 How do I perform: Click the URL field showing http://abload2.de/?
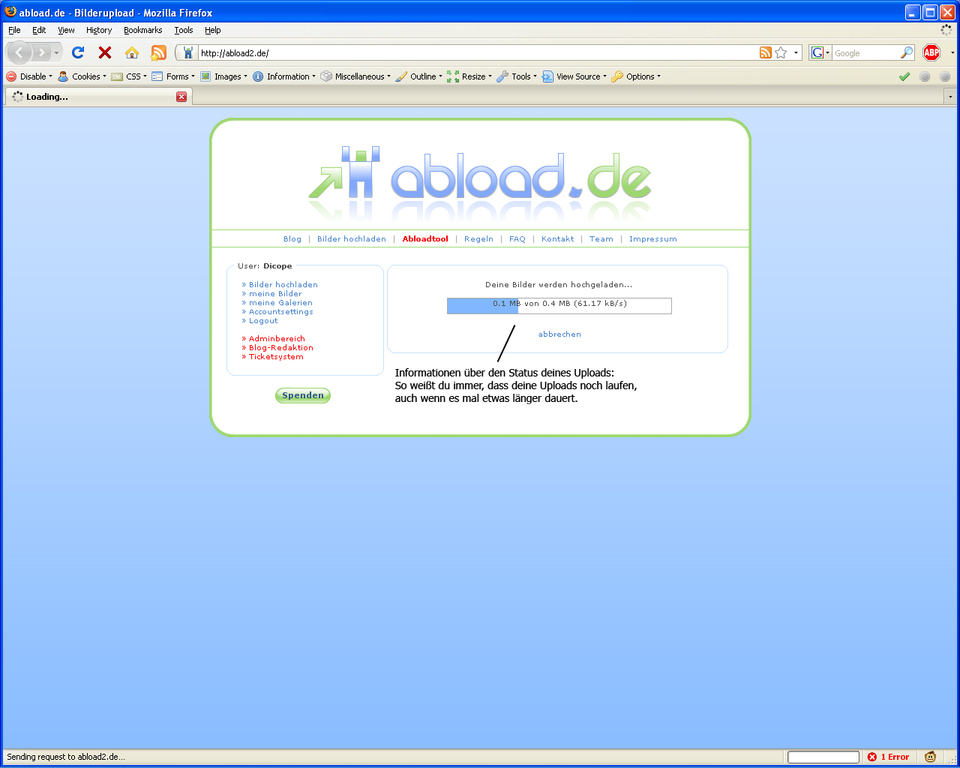coord(478,53)
